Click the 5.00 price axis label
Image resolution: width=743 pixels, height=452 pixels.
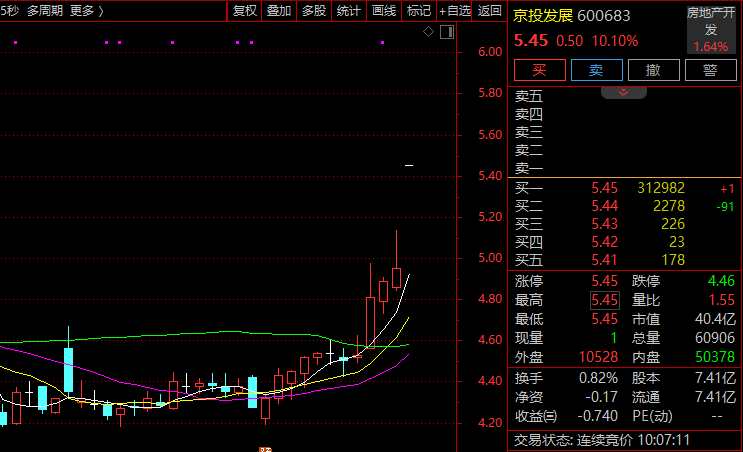pyautogui.click(x=490, y=258)
